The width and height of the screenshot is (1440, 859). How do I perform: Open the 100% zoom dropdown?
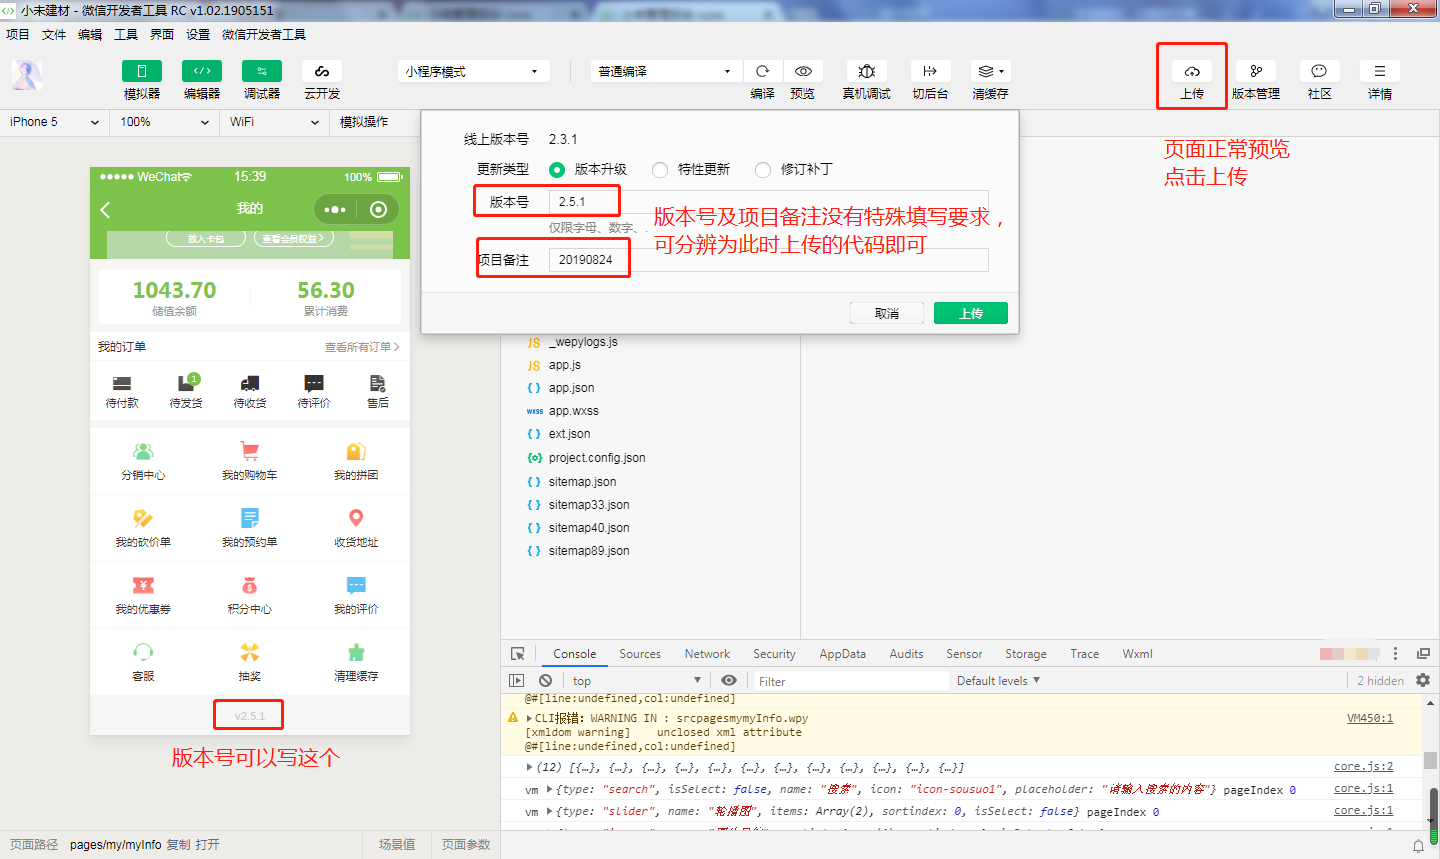(x=165, y=122)
